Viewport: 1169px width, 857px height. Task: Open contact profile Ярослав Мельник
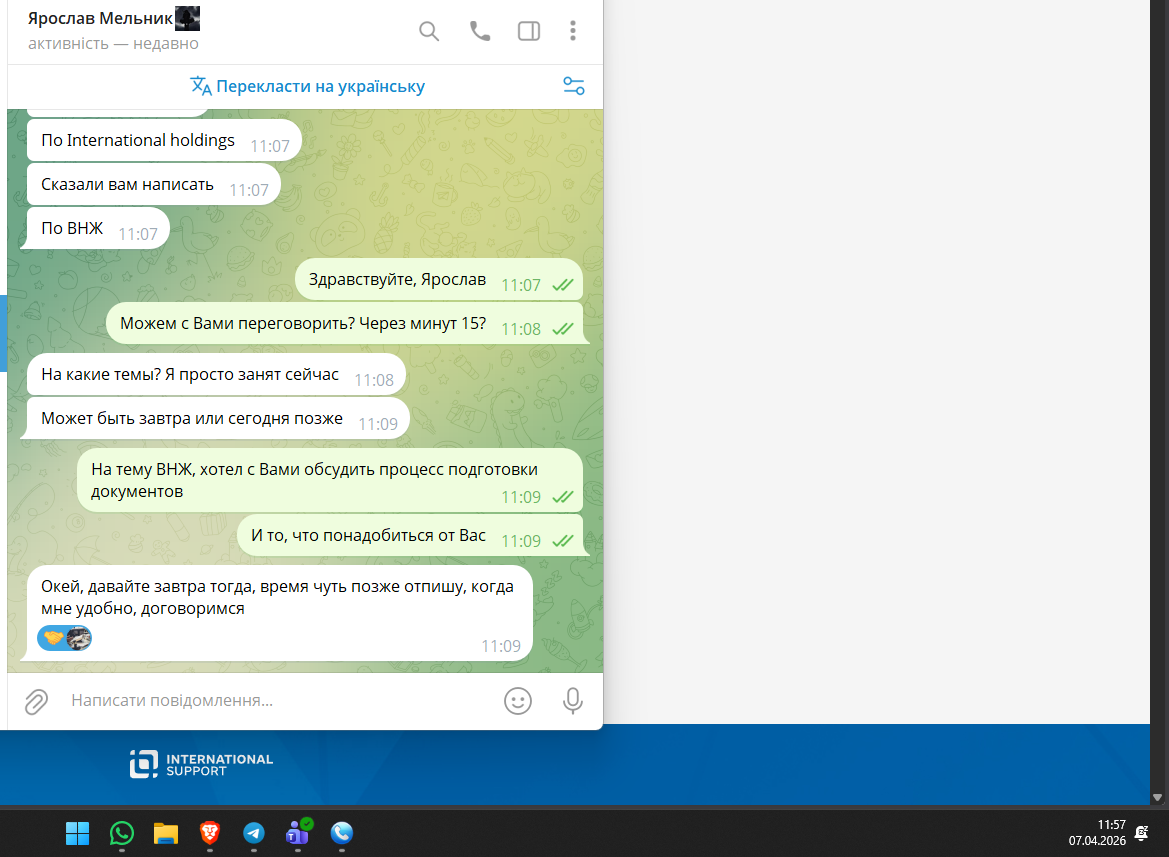[101, 18]
